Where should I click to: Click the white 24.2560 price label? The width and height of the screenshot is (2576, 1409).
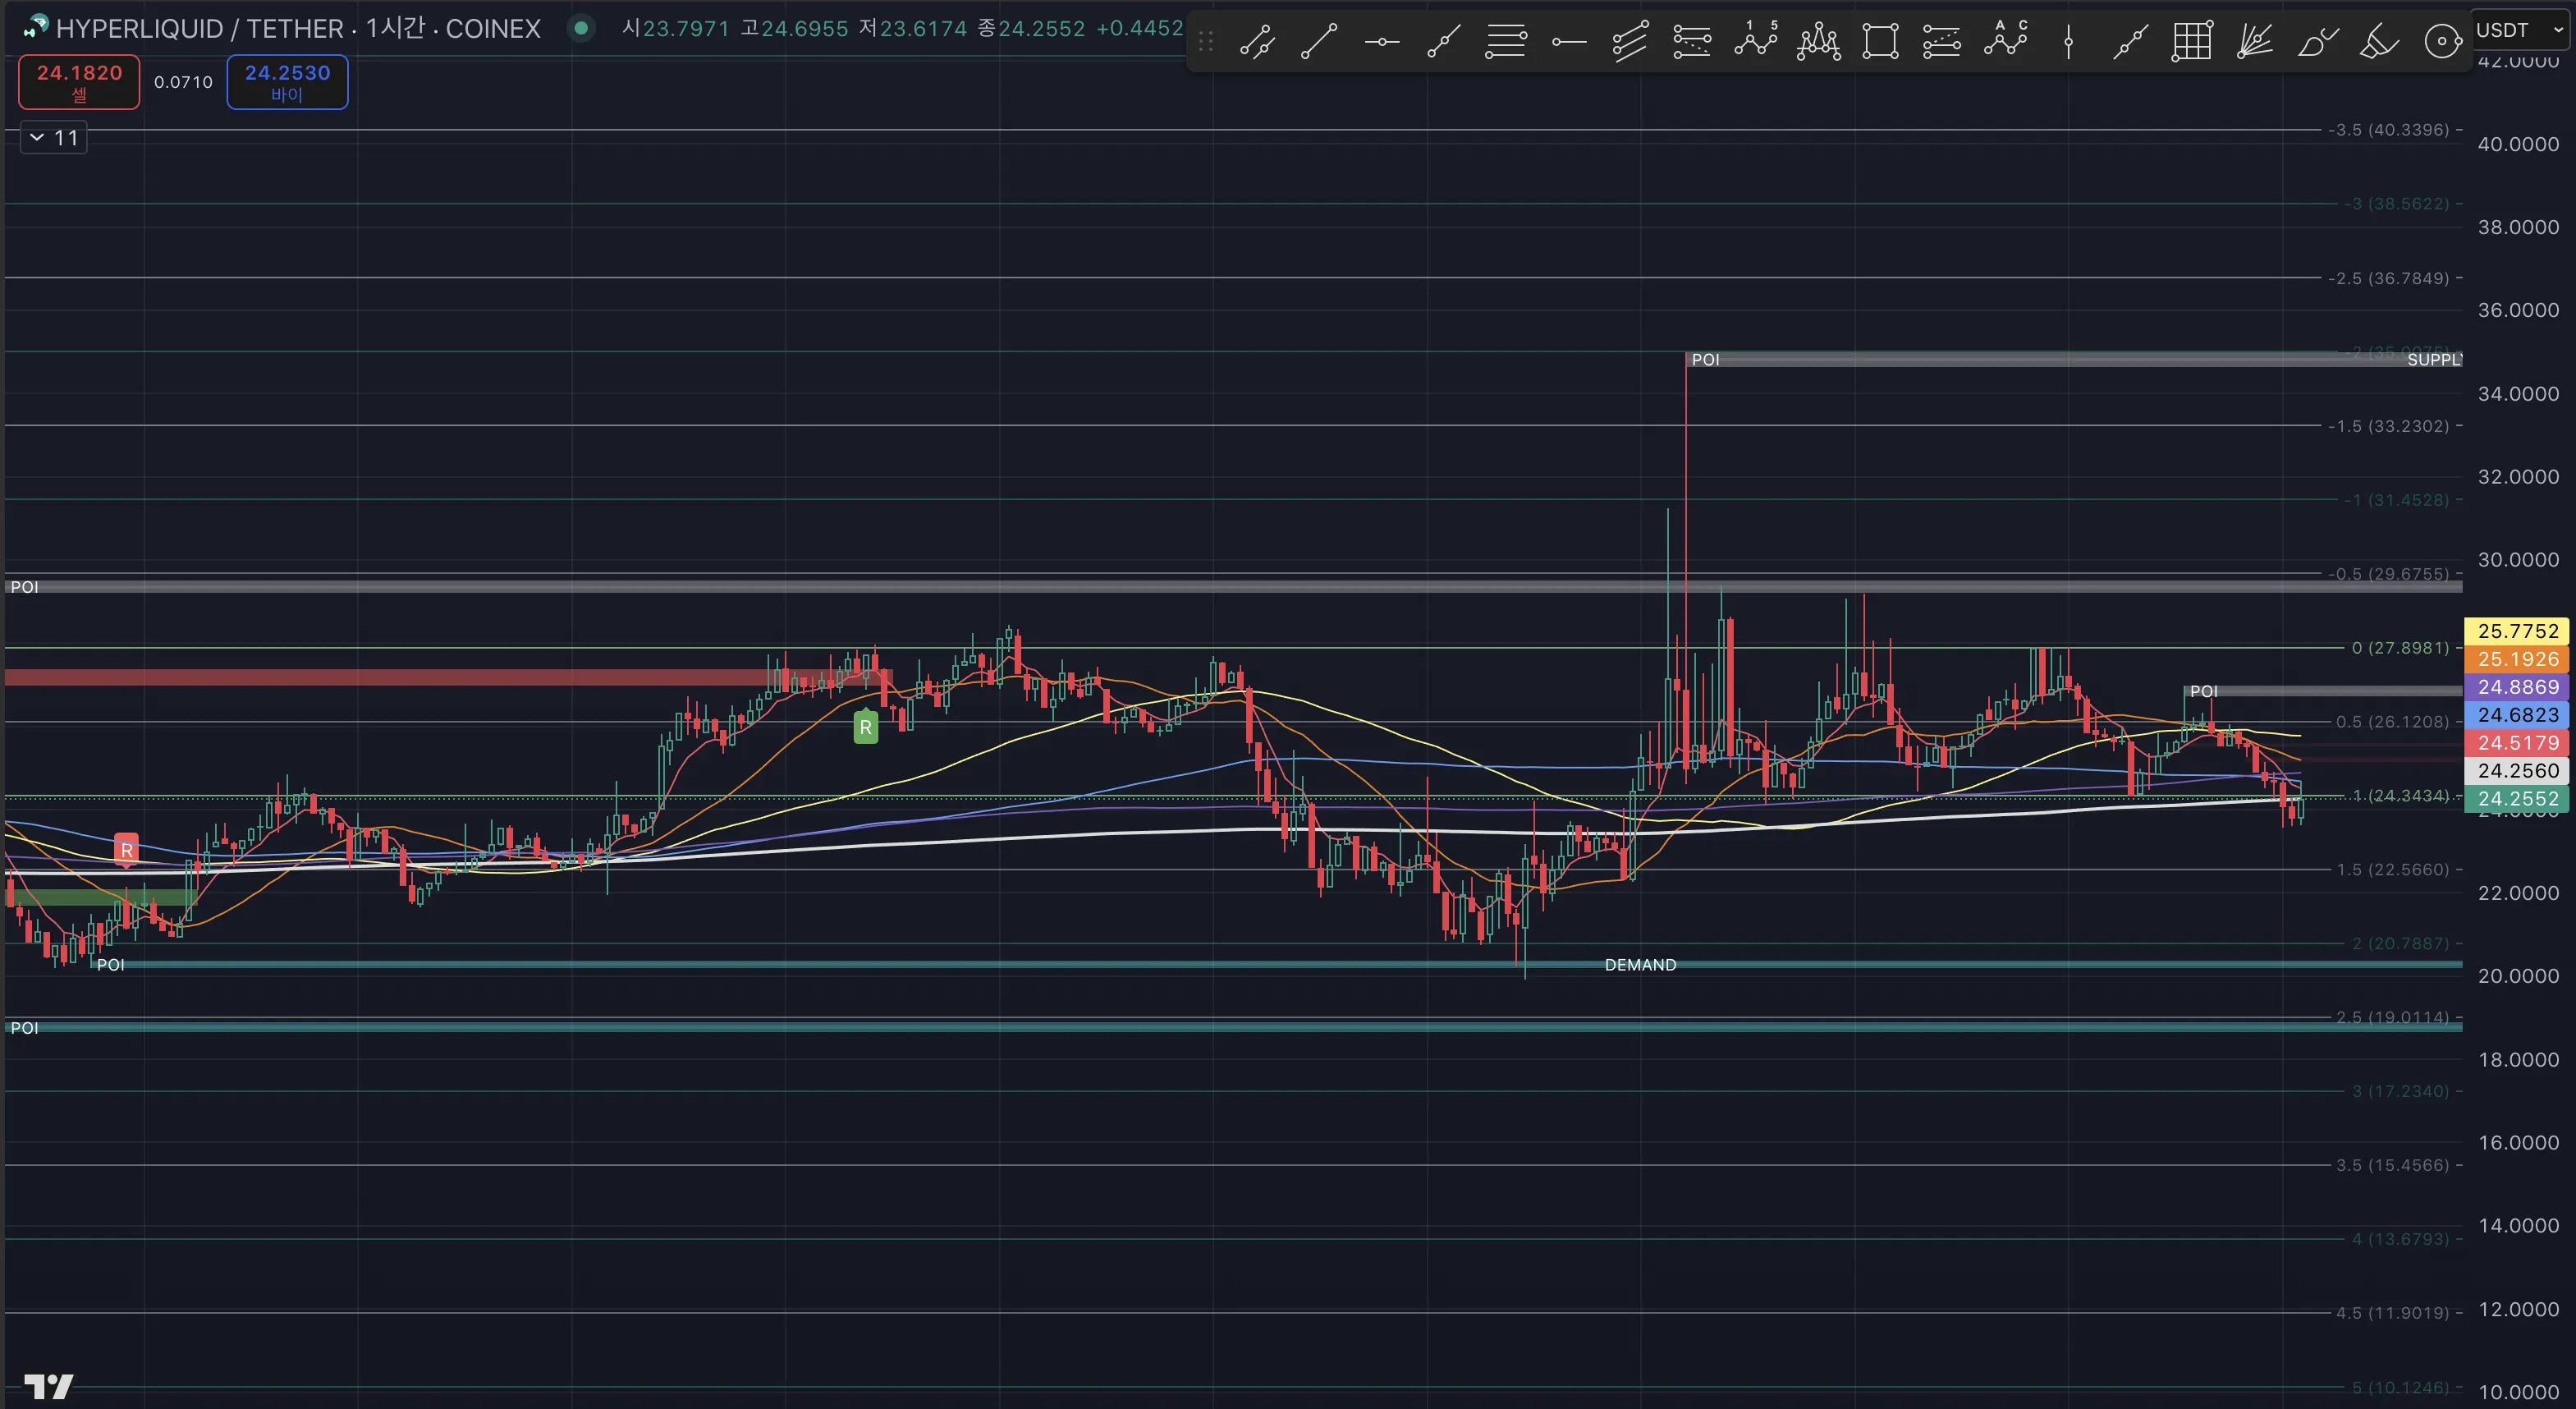(2517, 771)
